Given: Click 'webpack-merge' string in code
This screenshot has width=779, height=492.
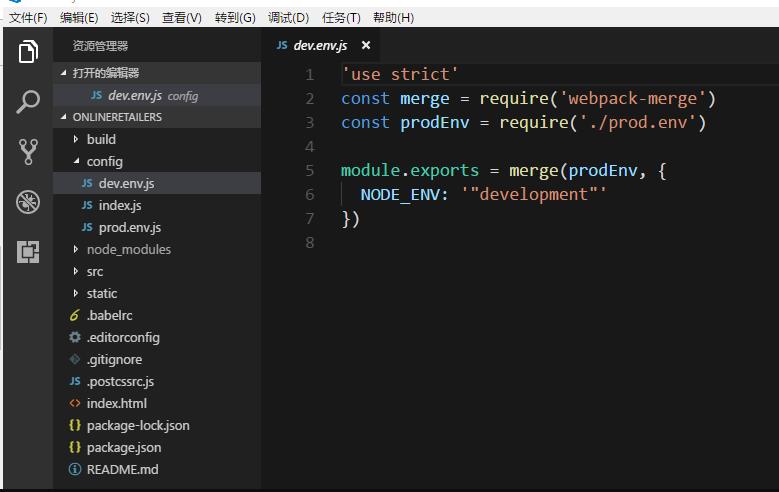Looking at the screenshot, I should pyautogui.click(x=632, y=98).
